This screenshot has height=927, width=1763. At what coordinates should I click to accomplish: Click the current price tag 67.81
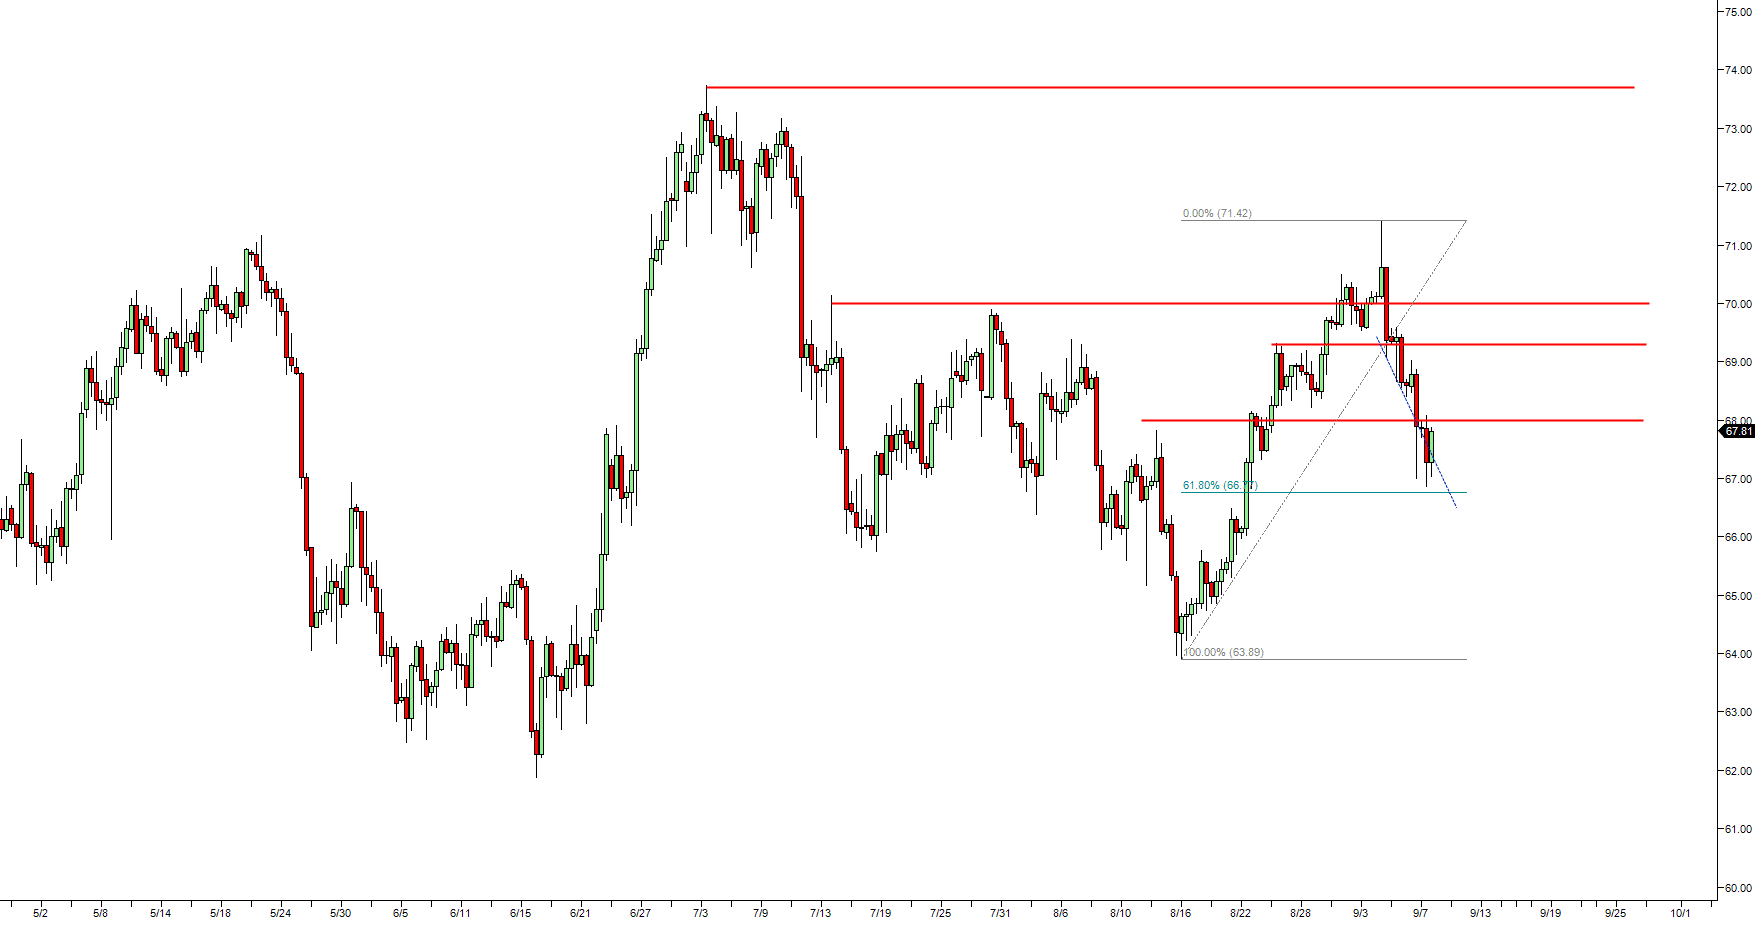tap(1738, 432)
